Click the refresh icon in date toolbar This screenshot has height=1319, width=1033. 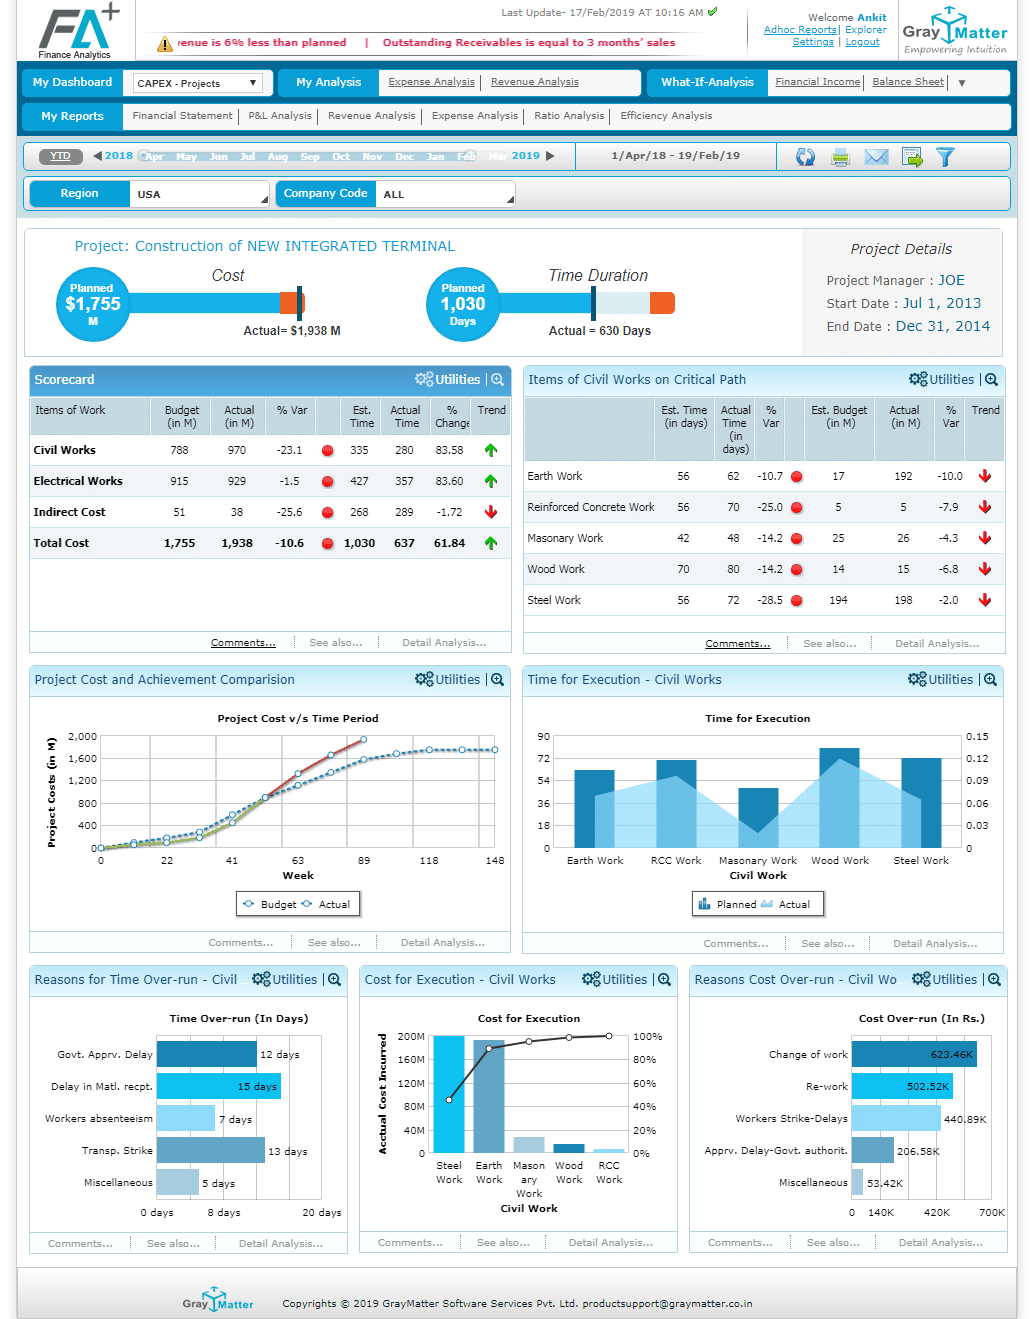(805, 157)
